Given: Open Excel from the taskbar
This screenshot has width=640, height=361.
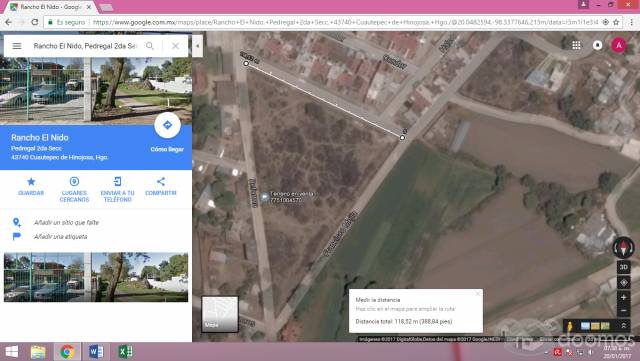Looking at the screenshot, I should coord(125,352).
